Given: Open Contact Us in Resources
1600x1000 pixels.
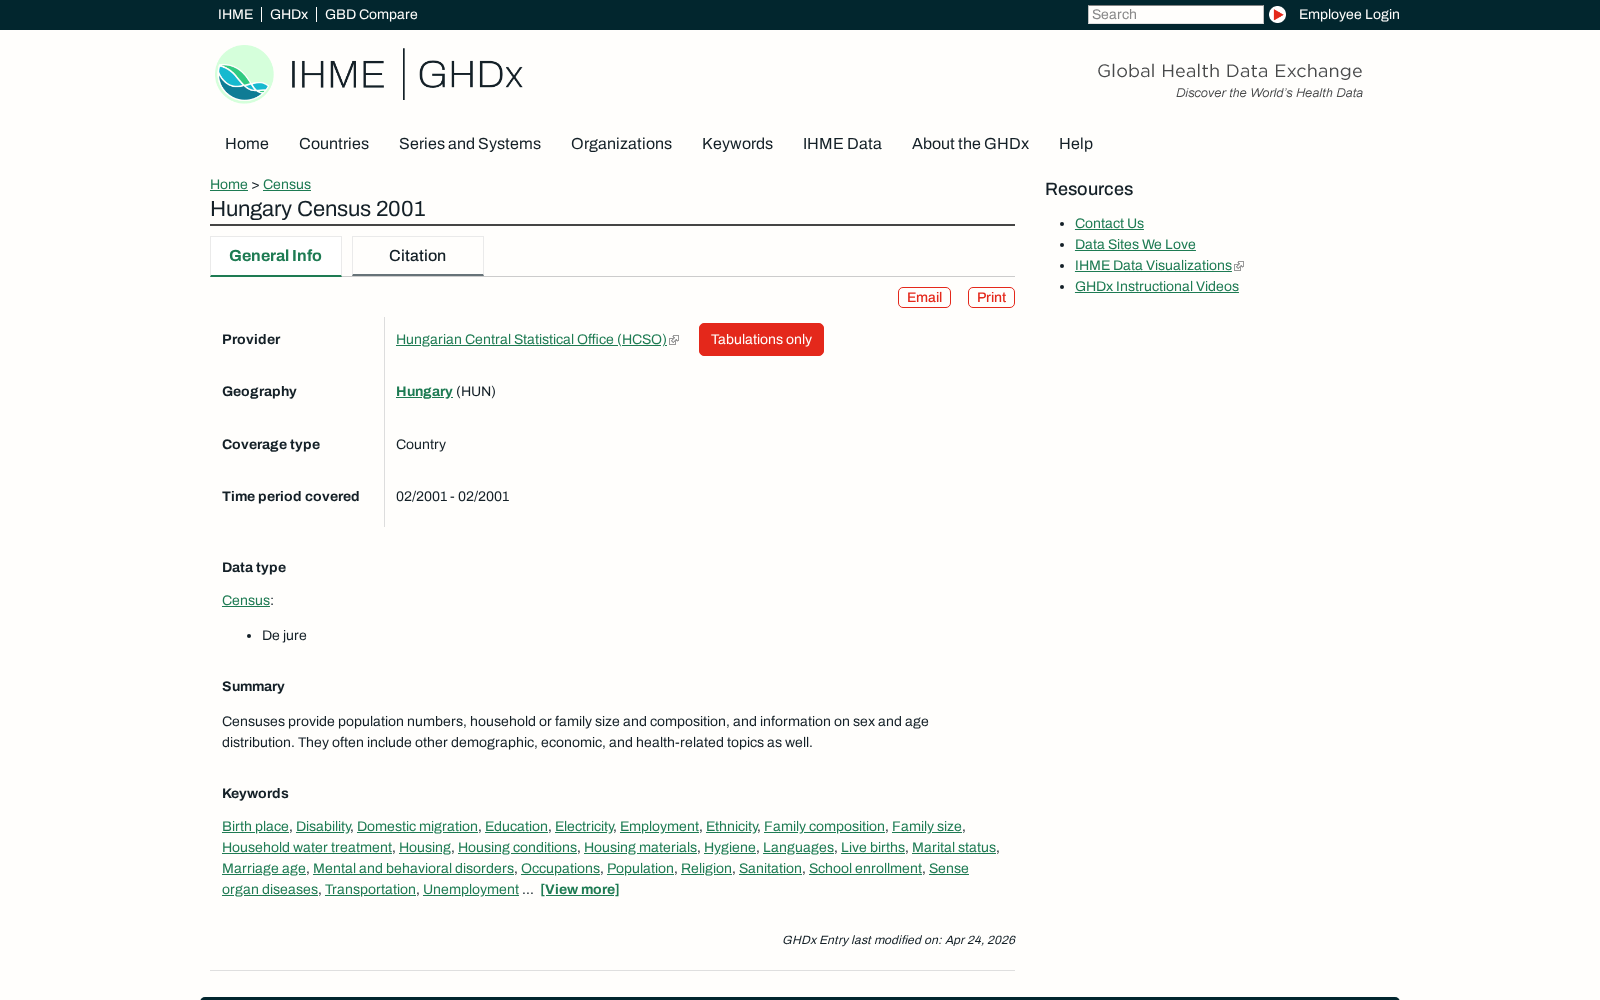Looking at the screenshot, I should [x=1109, y=224].
